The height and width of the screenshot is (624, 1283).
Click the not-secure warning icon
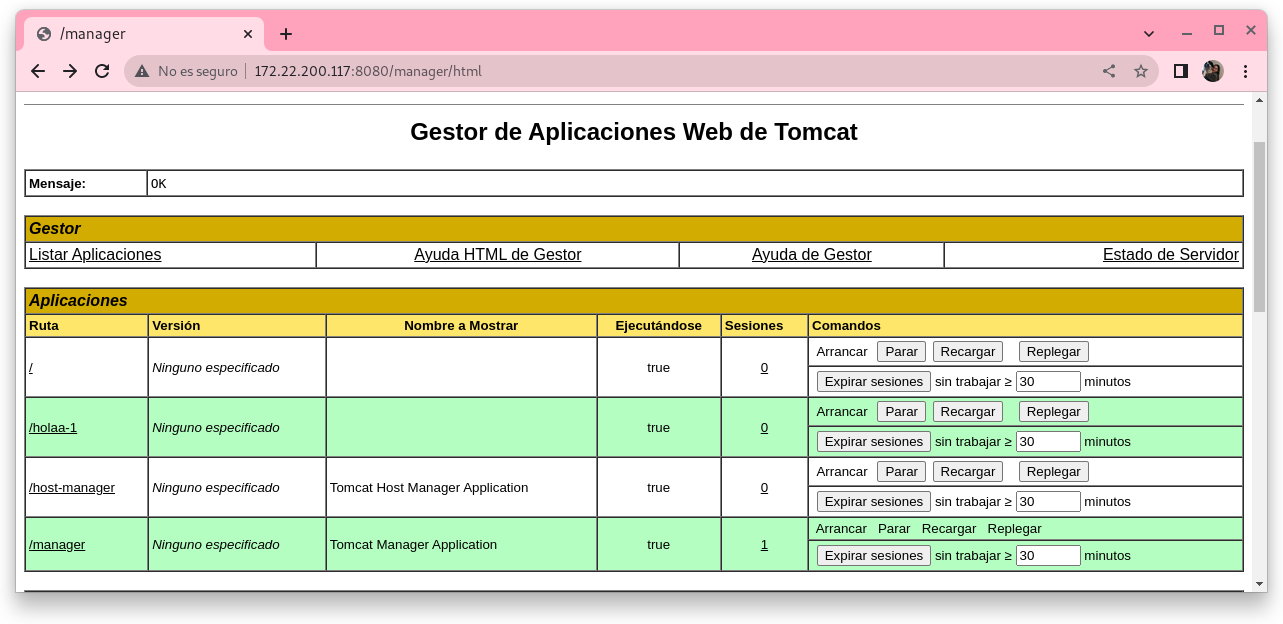click(x=142, y=71)
